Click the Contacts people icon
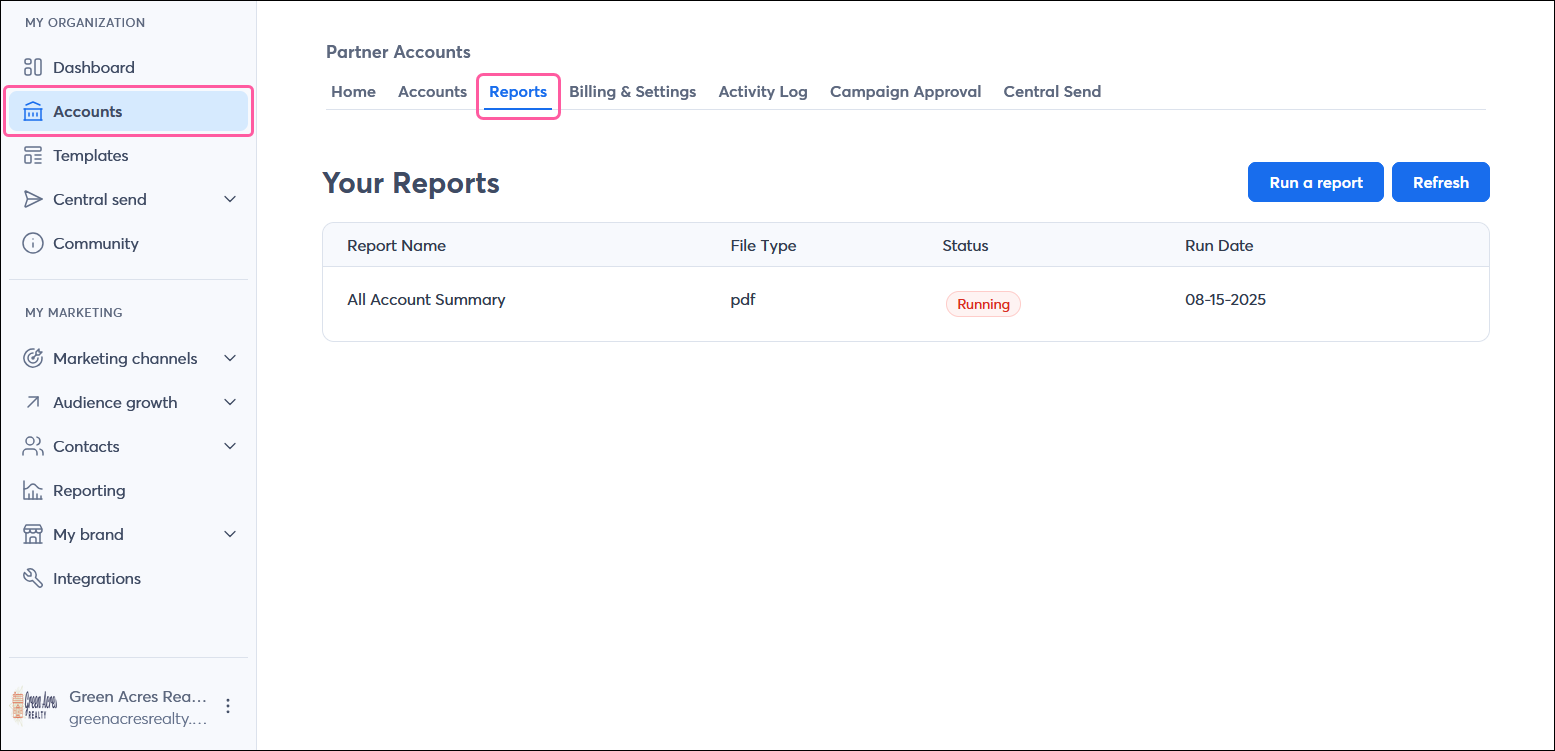This screenshot has height=751, width=1555. 33,446
